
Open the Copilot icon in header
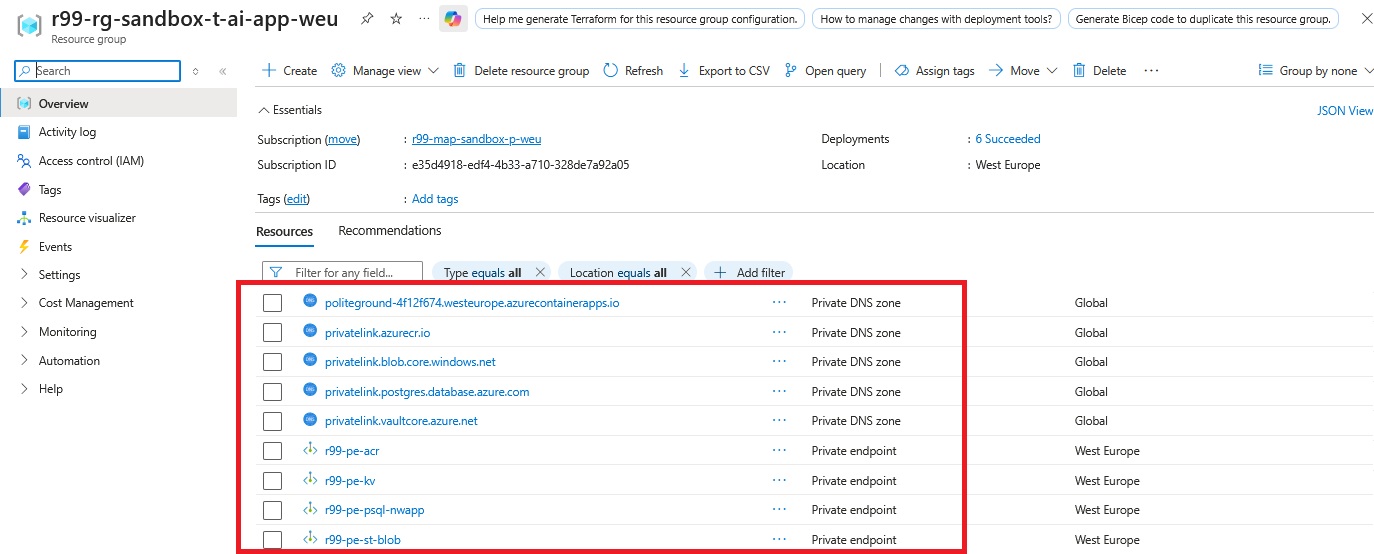tap(453, 19)
